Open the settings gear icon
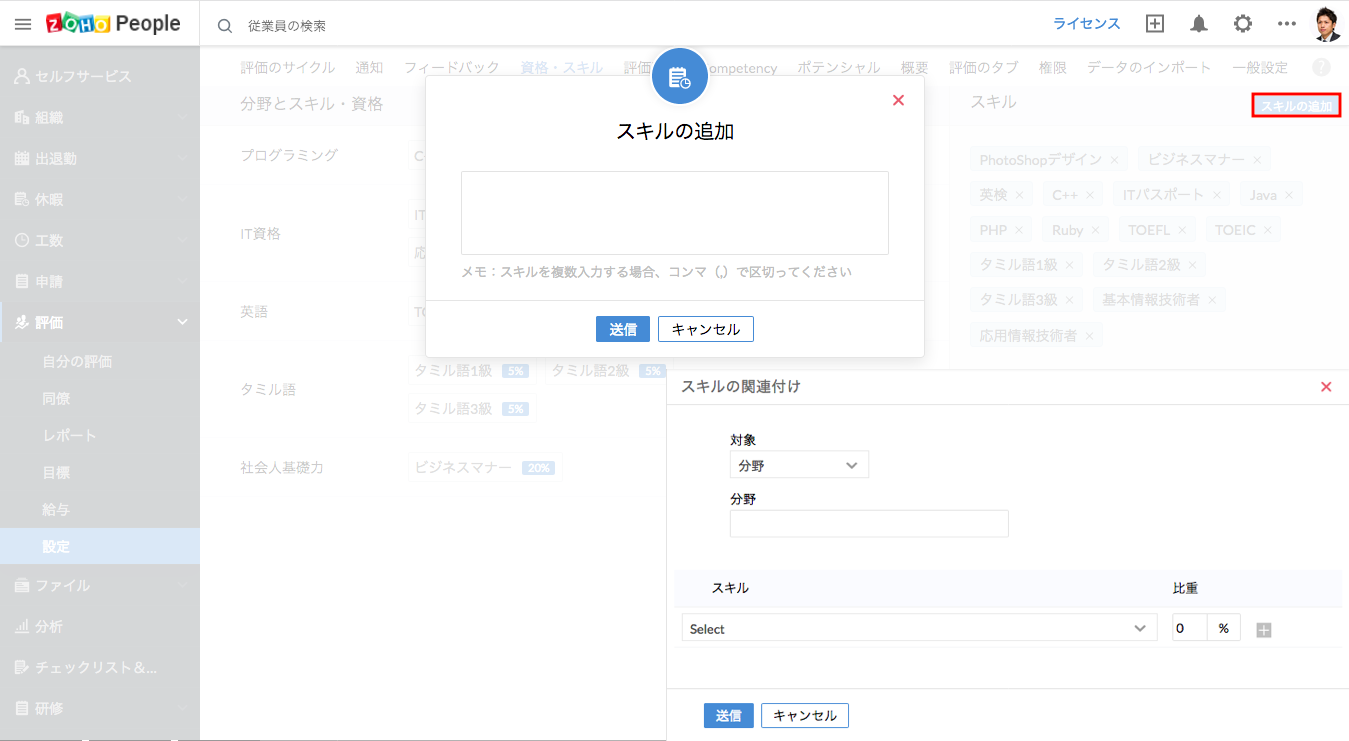Image resolution: width=1349 pixels, height=741 pixels. (x=1242, y=24)
